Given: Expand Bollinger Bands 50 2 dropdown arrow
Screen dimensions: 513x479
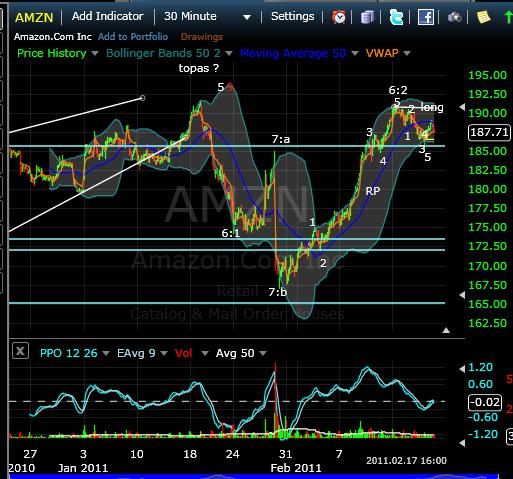Looking at the screenshot, I should tap(229, 53).
